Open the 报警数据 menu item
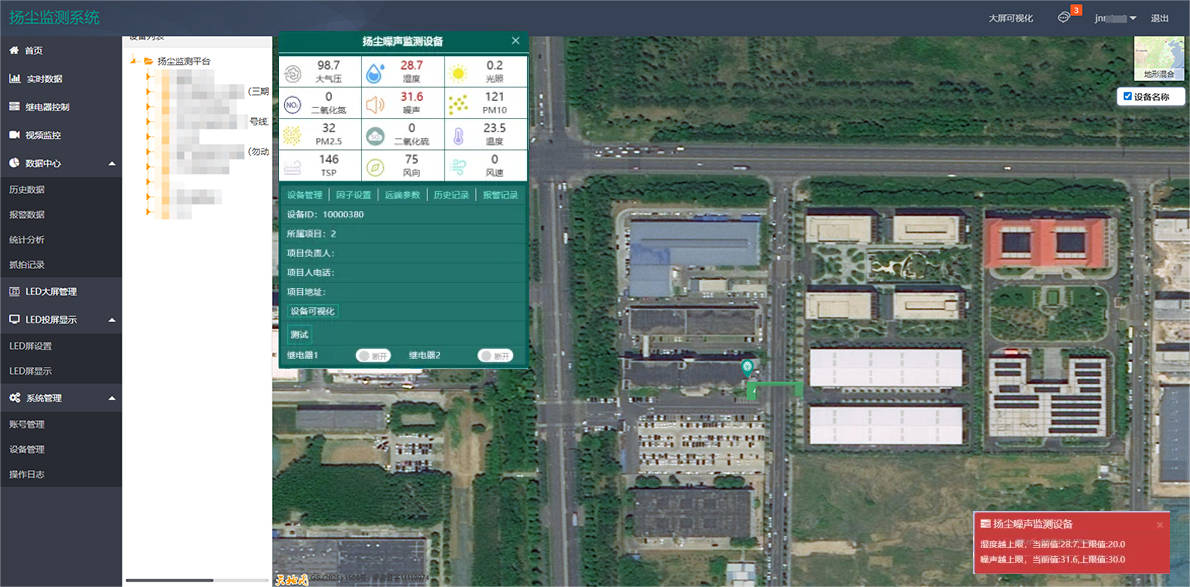Viewport: 1190px width, 587px height. [x=27, y=215]
